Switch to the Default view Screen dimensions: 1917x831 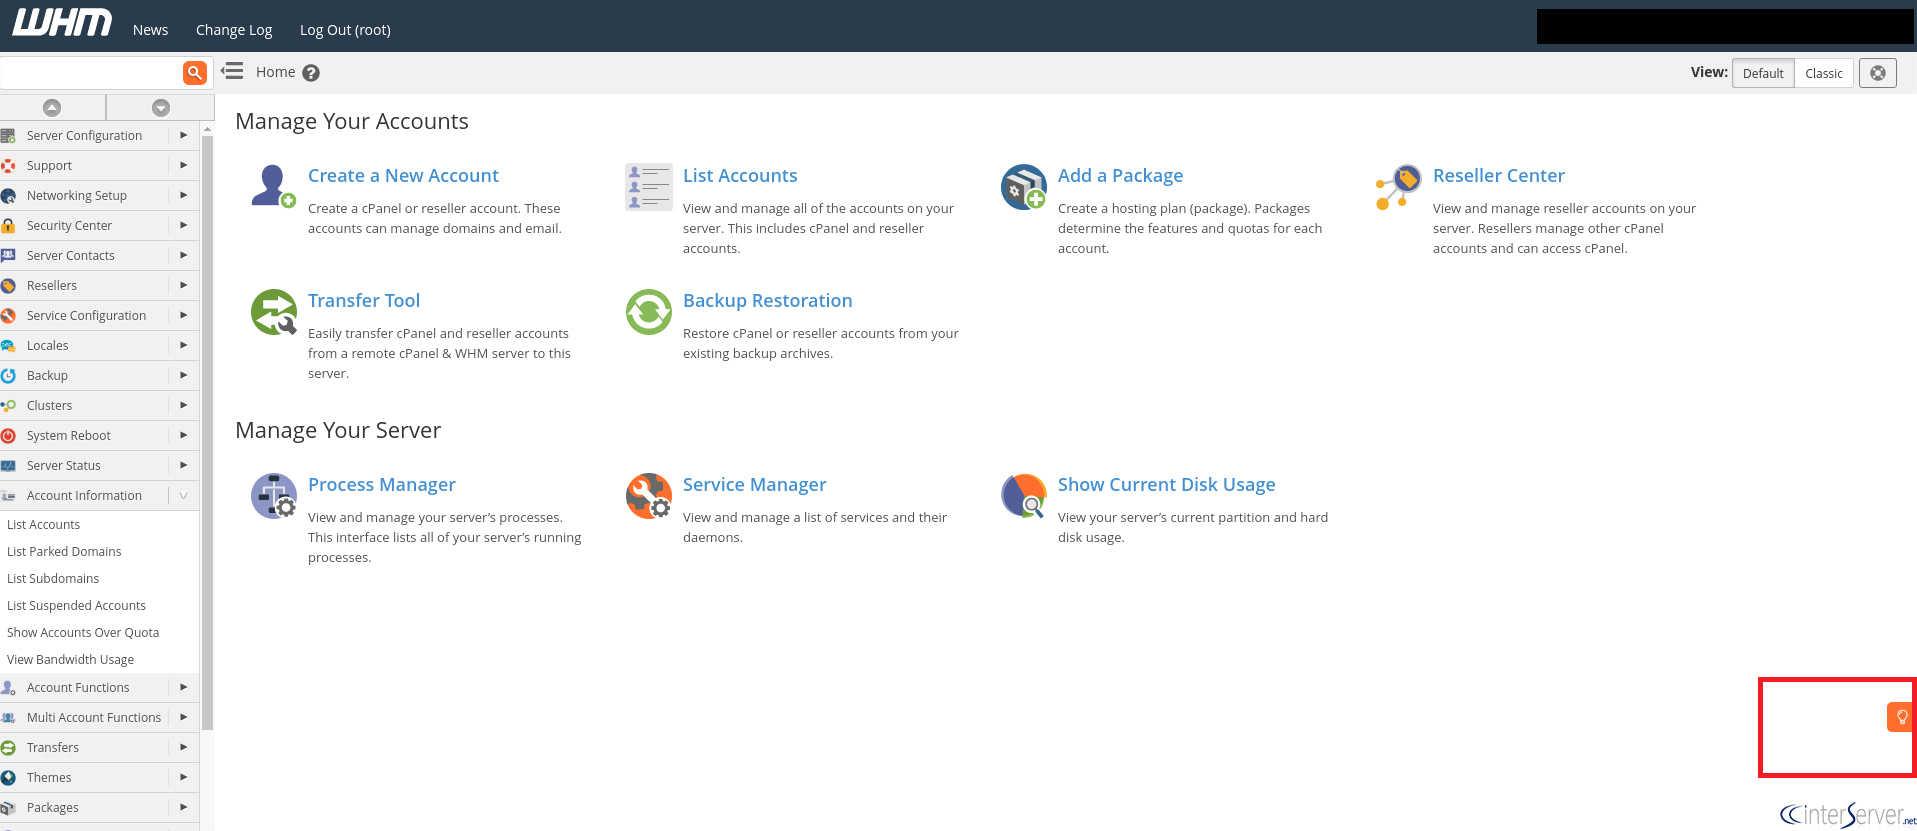pyautogui.click(x=1763, y=73)
